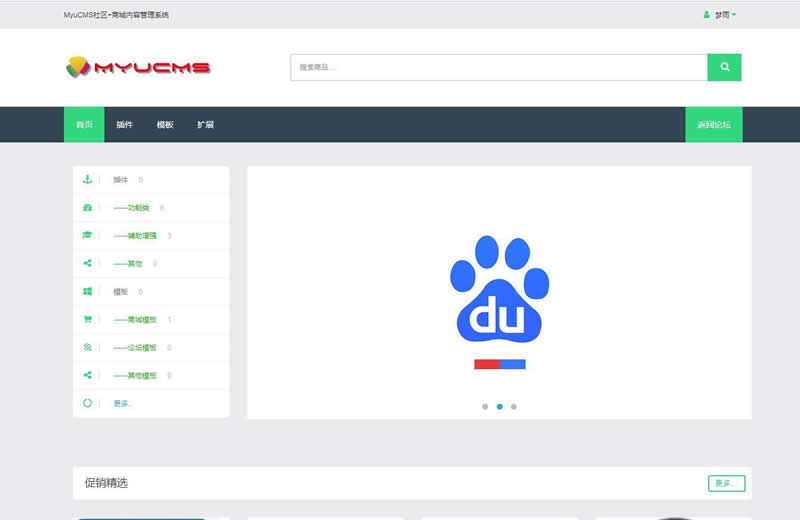Click the 更多... link in sidebar

click(122, 404)
